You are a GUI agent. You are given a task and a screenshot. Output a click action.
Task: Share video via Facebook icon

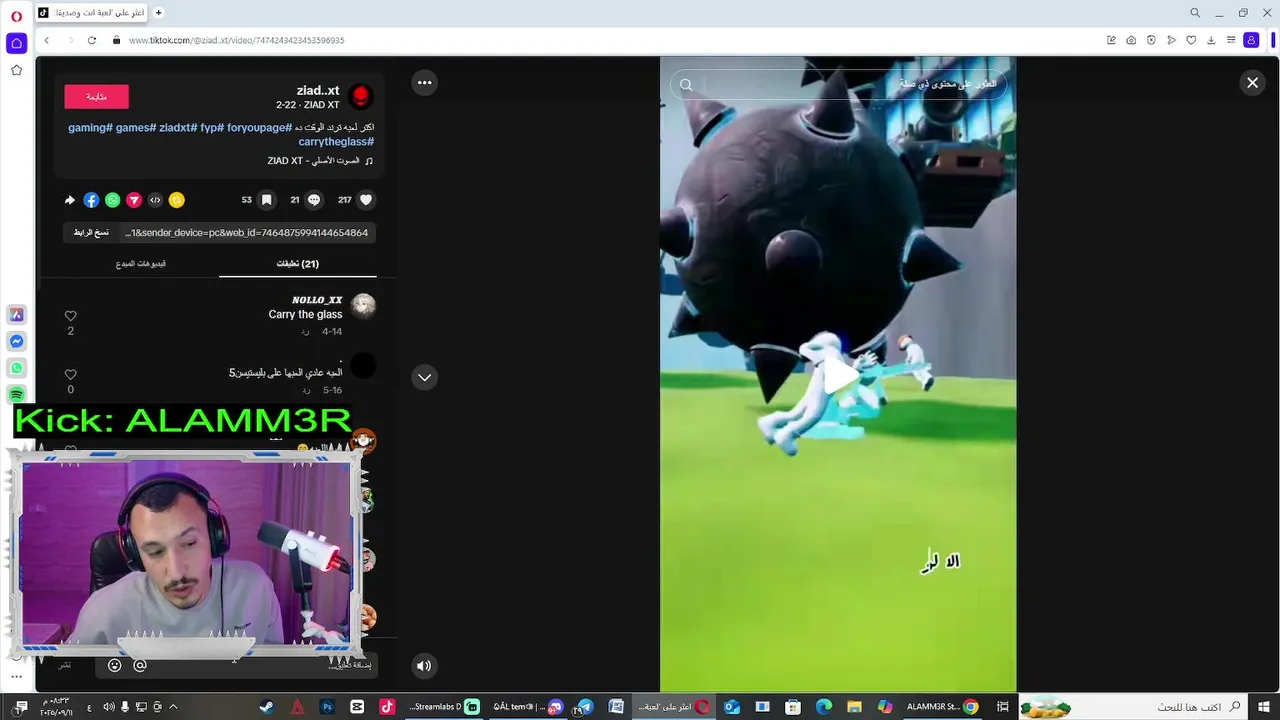91,200
